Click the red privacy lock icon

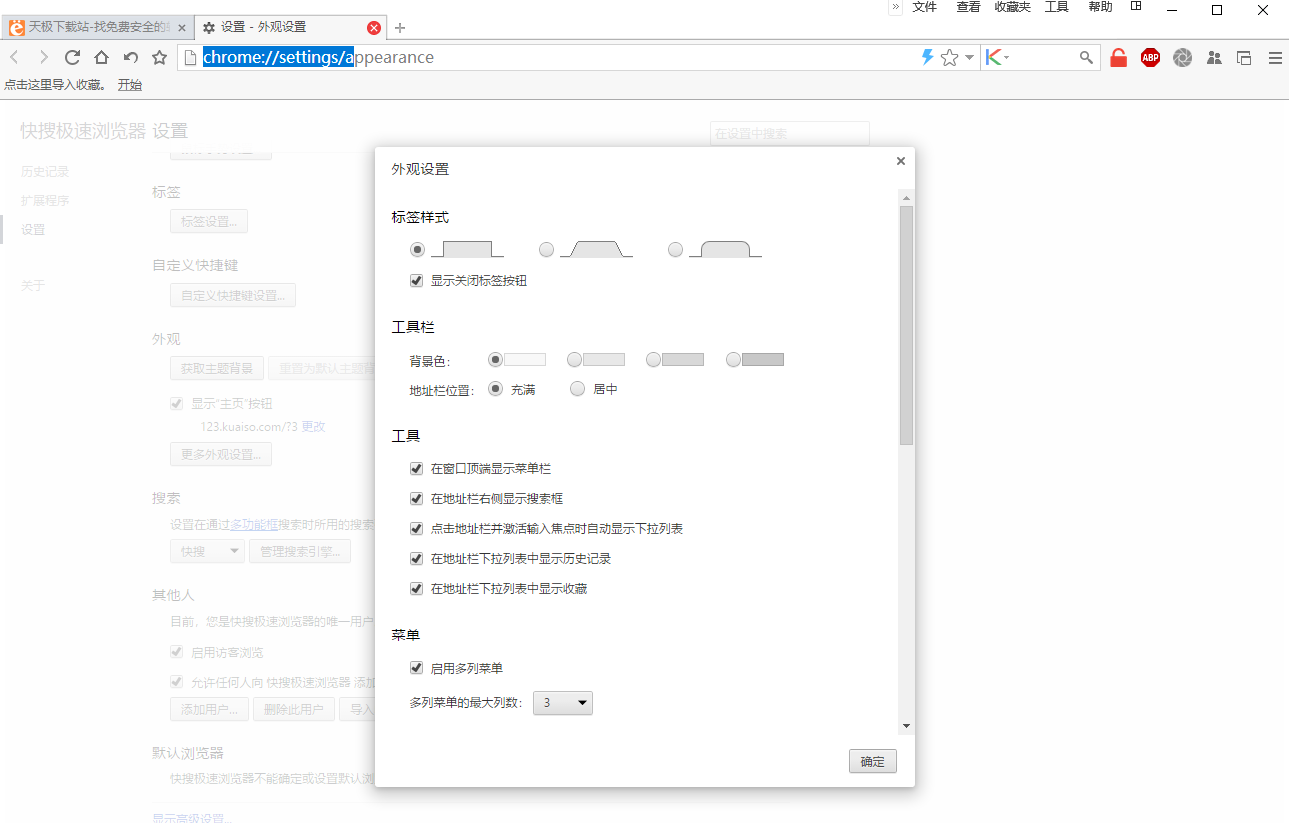pos(1118,57)
